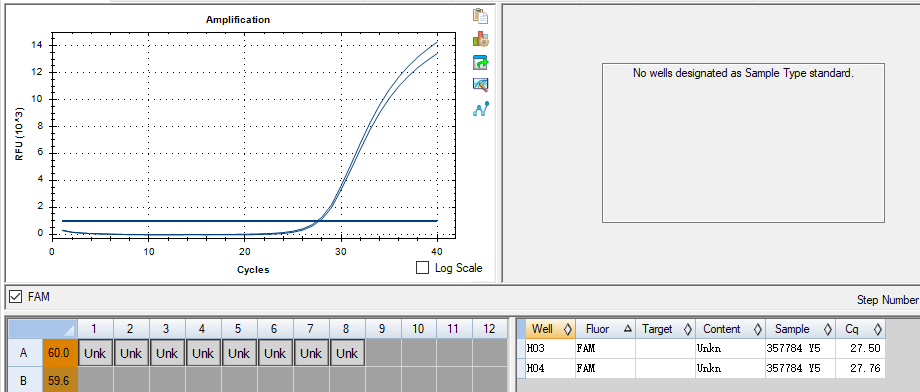Image resolution: width=920 pixels, height=392 pixels.
Task: Click the FAM fluor cell in H03 row
Action: [606, 349]
